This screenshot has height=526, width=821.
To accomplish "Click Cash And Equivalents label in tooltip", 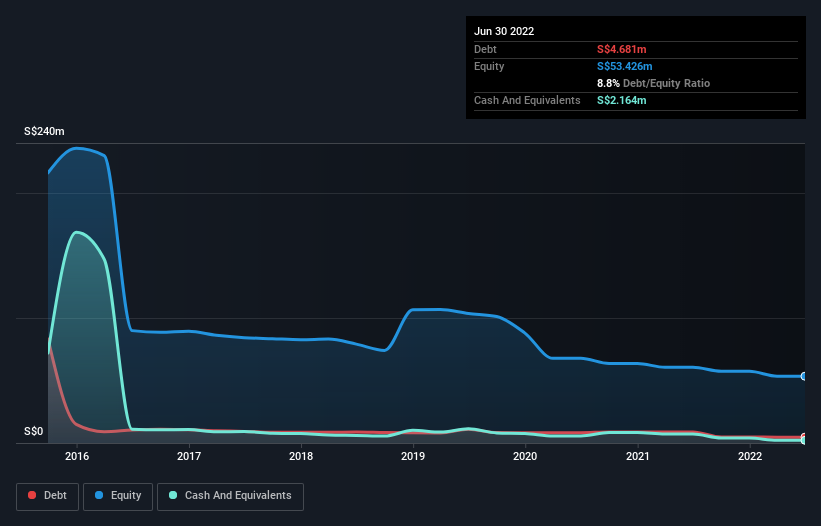I will pyautogui.click(x=527, y=100).
